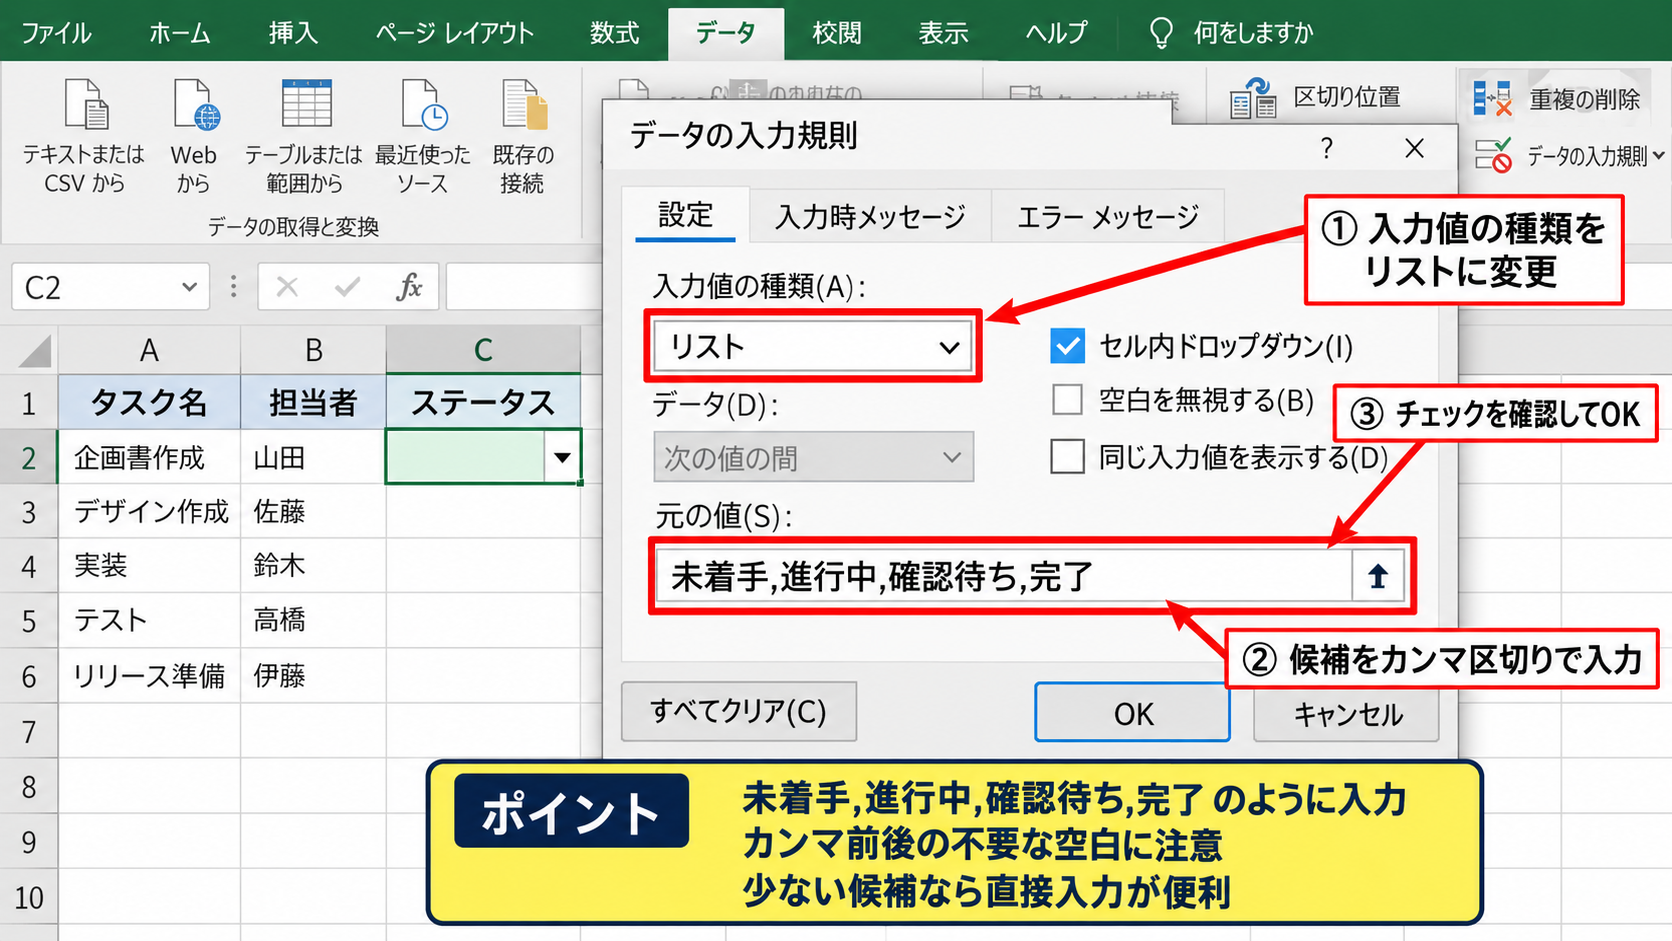Select cell 企画書作成
The width and height of the screenshot is (1672, 941).
[149, 457]
